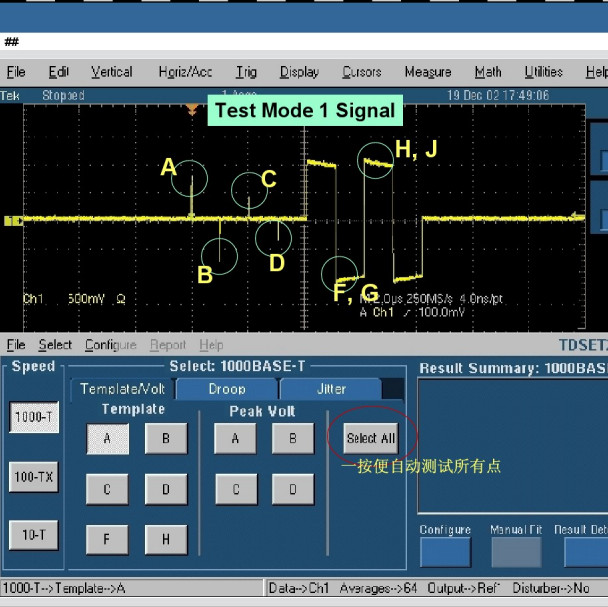608x607 pixels.
Task: Click the Manual Fit button
Action: tap(515, 552)
